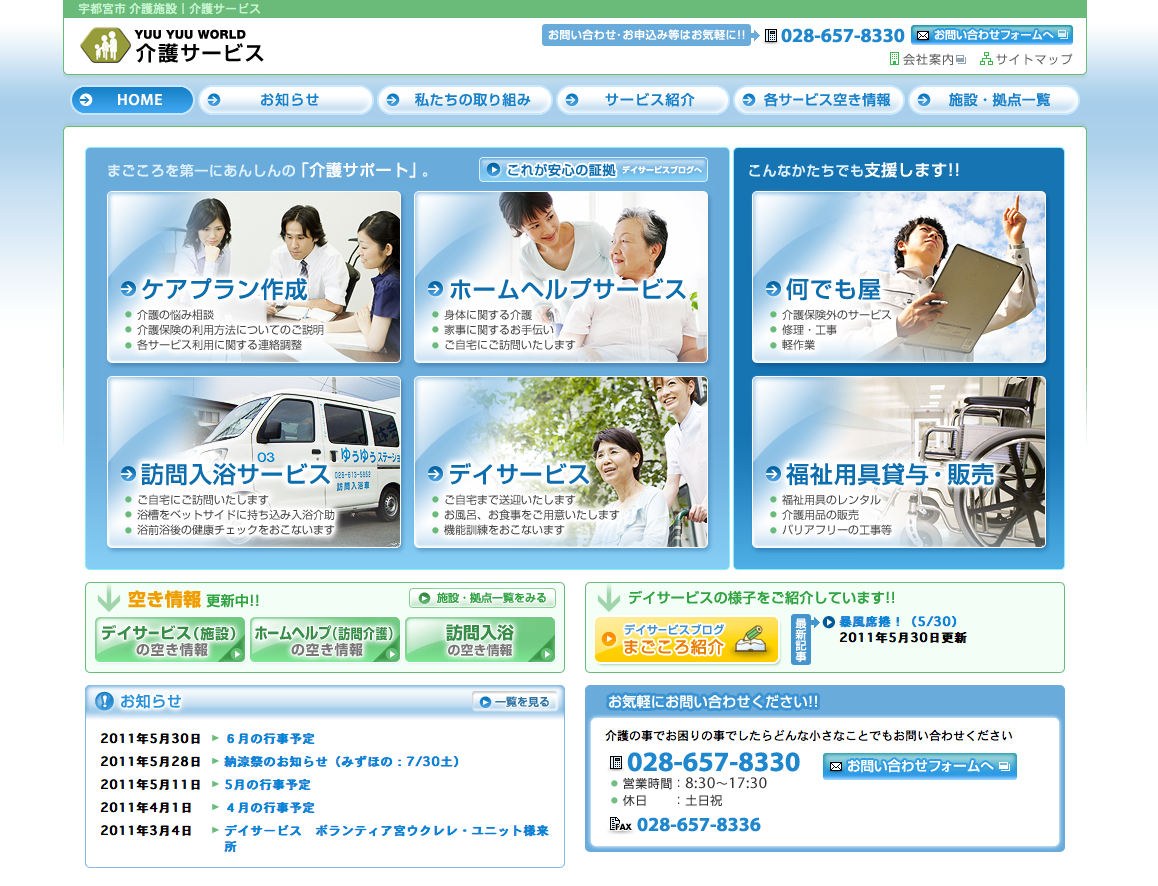Click the building icon next to 会社案内

click(x=894, y=59)
